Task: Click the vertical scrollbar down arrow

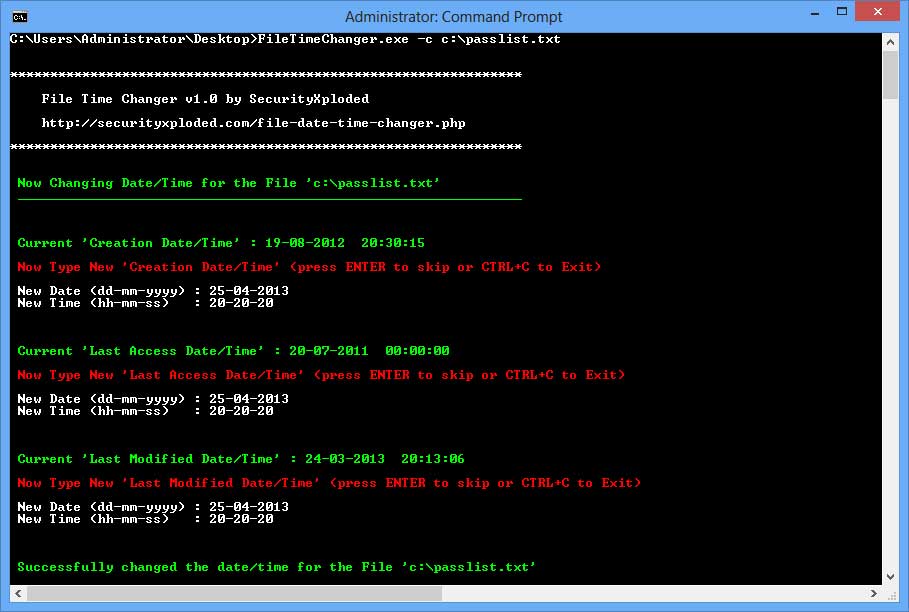Action: coord(888,574)
